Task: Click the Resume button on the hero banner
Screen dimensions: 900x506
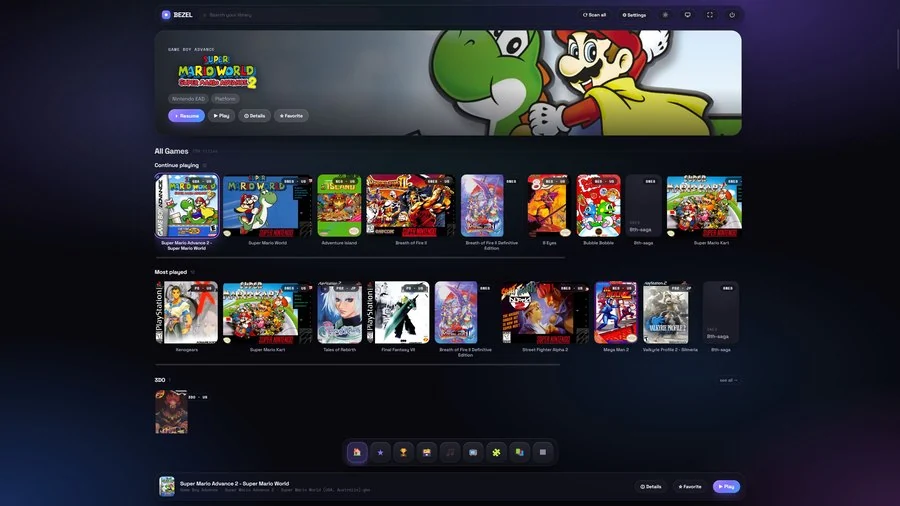Action: coord(187,116)
